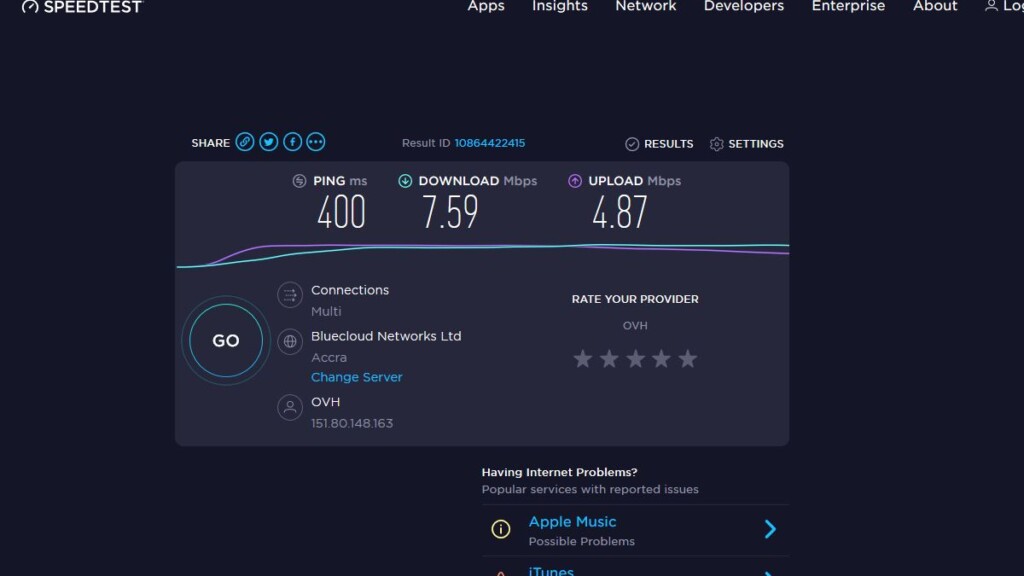Click the Connections mode icon
Image resolution: width=1024 pixels, height=576 pixels.
tap(290, 295)
